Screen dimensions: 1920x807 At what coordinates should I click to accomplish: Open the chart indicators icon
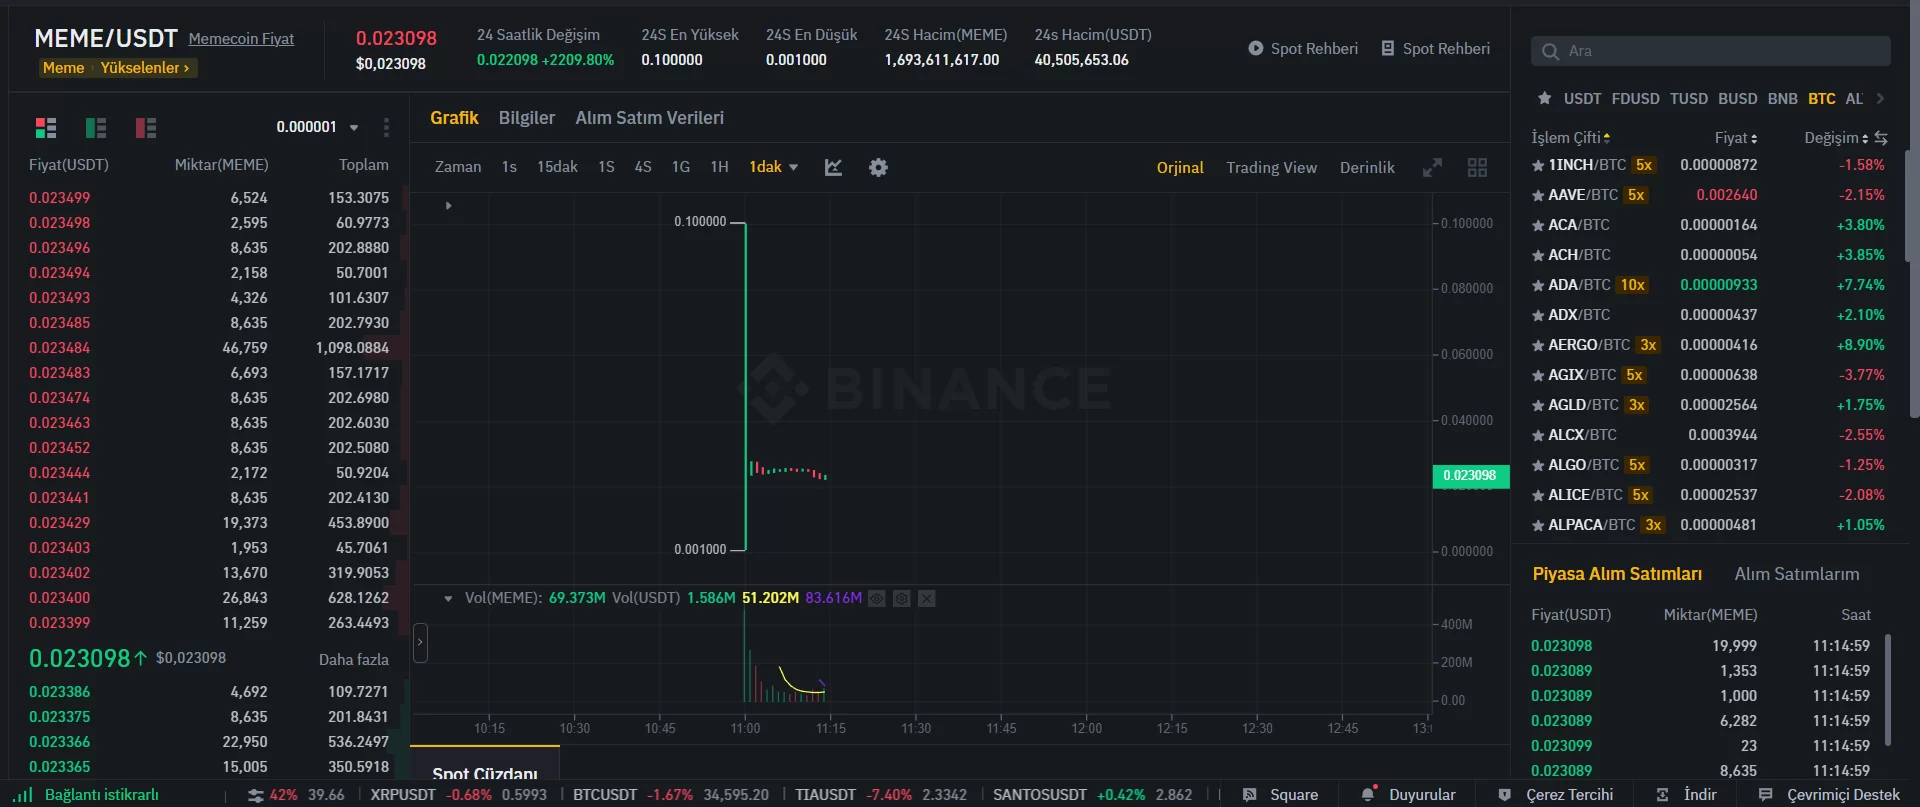tap(833, 167)
